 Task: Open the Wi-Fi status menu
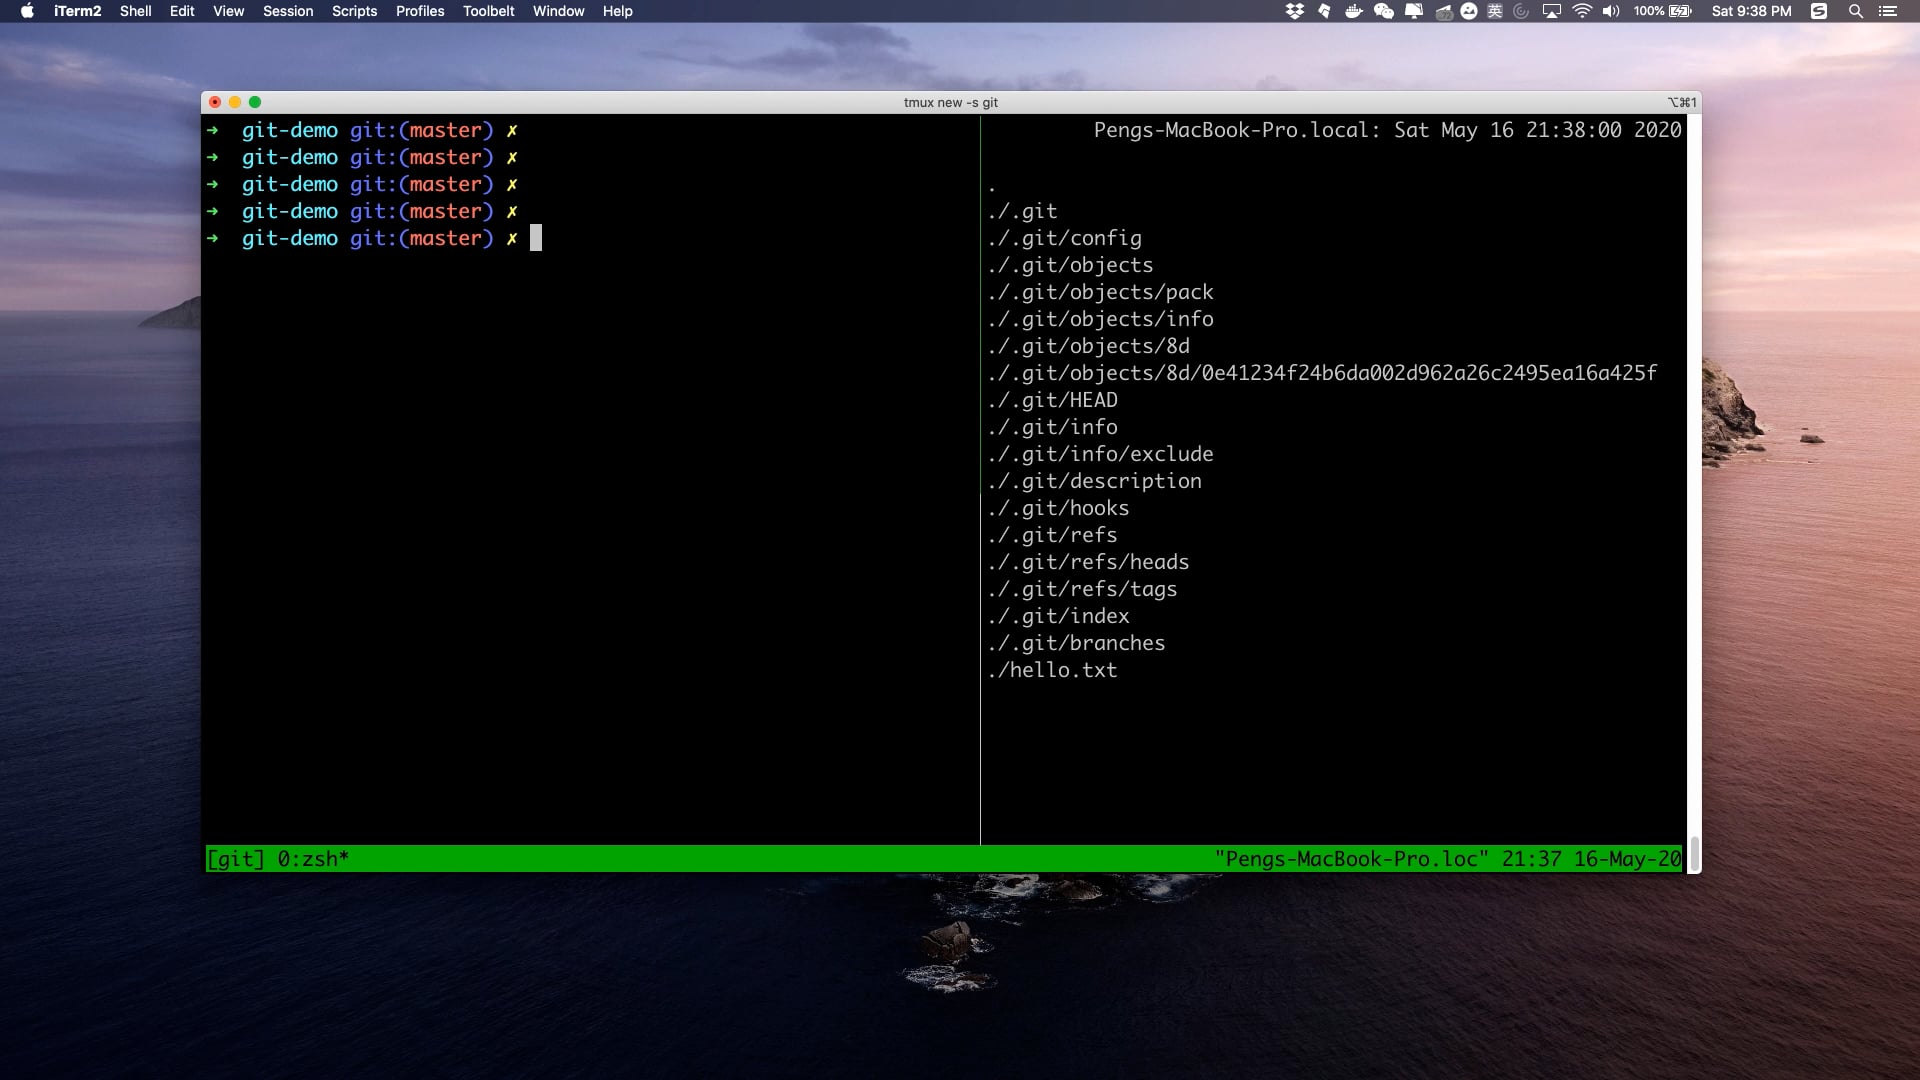pos(1581,11)
